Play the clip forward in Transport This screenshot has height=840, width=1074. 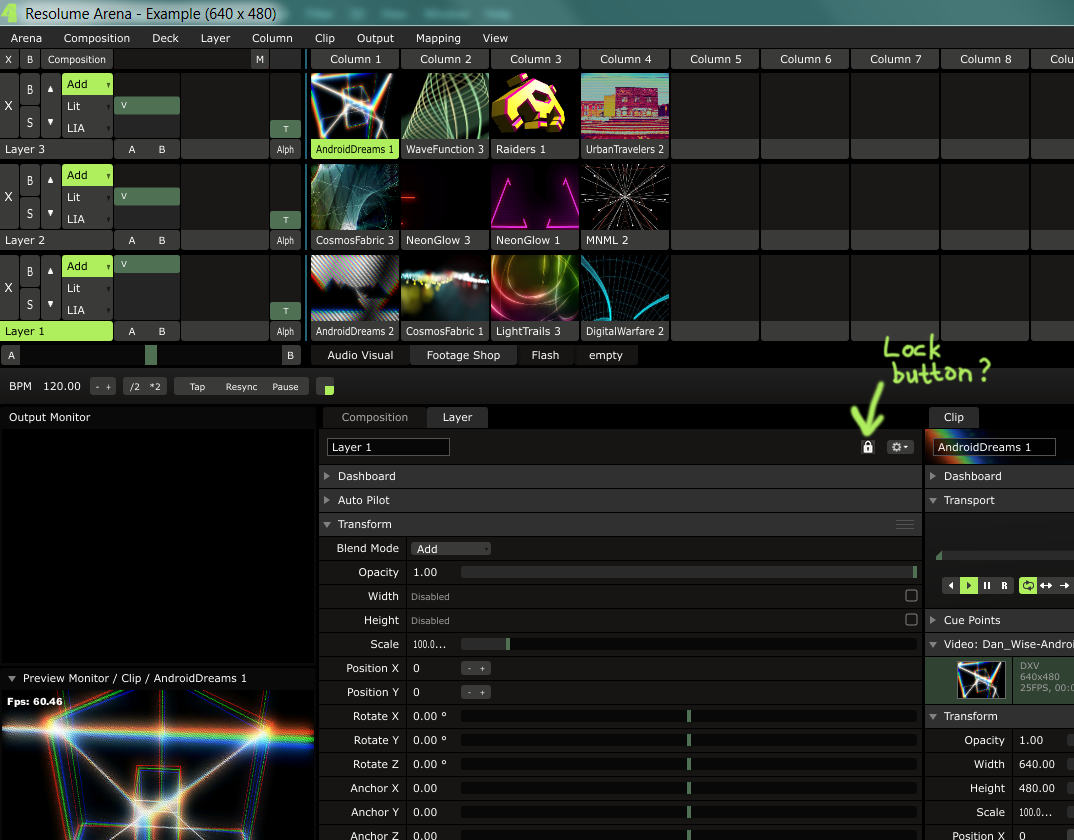[x=969, y=585]
